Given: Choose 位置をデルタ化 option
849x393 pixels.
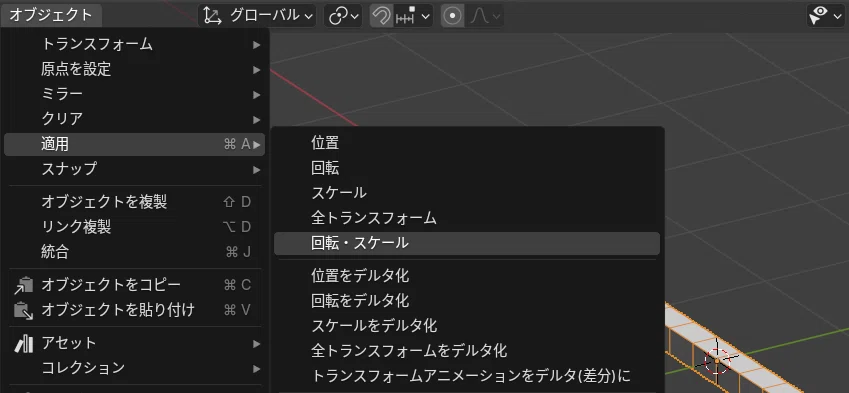Looking at the screenshot, I should (x=467, y=276).
